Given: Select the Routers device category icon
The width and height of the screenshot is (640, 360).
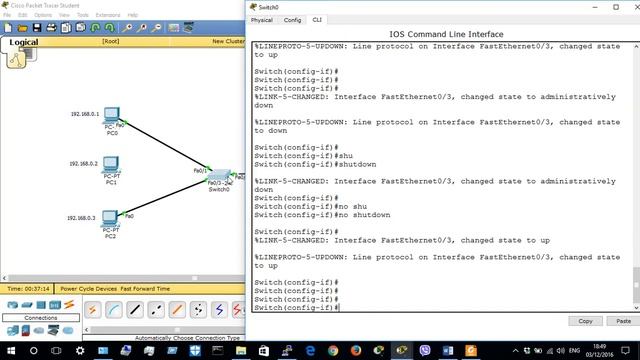Looking at the screenshot, I should [13, 304].
